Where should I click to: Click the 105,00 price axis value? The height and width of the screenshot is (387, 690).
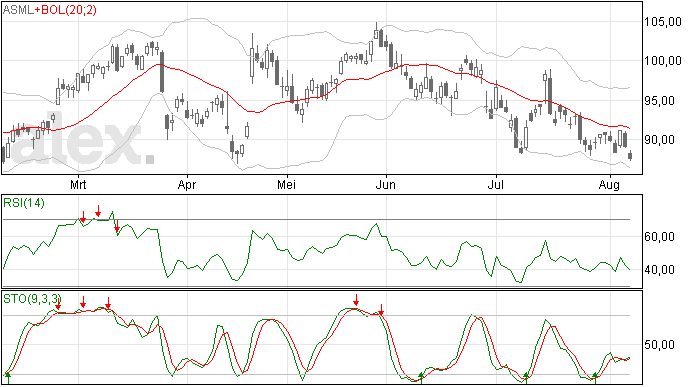[x=663, y=22]
